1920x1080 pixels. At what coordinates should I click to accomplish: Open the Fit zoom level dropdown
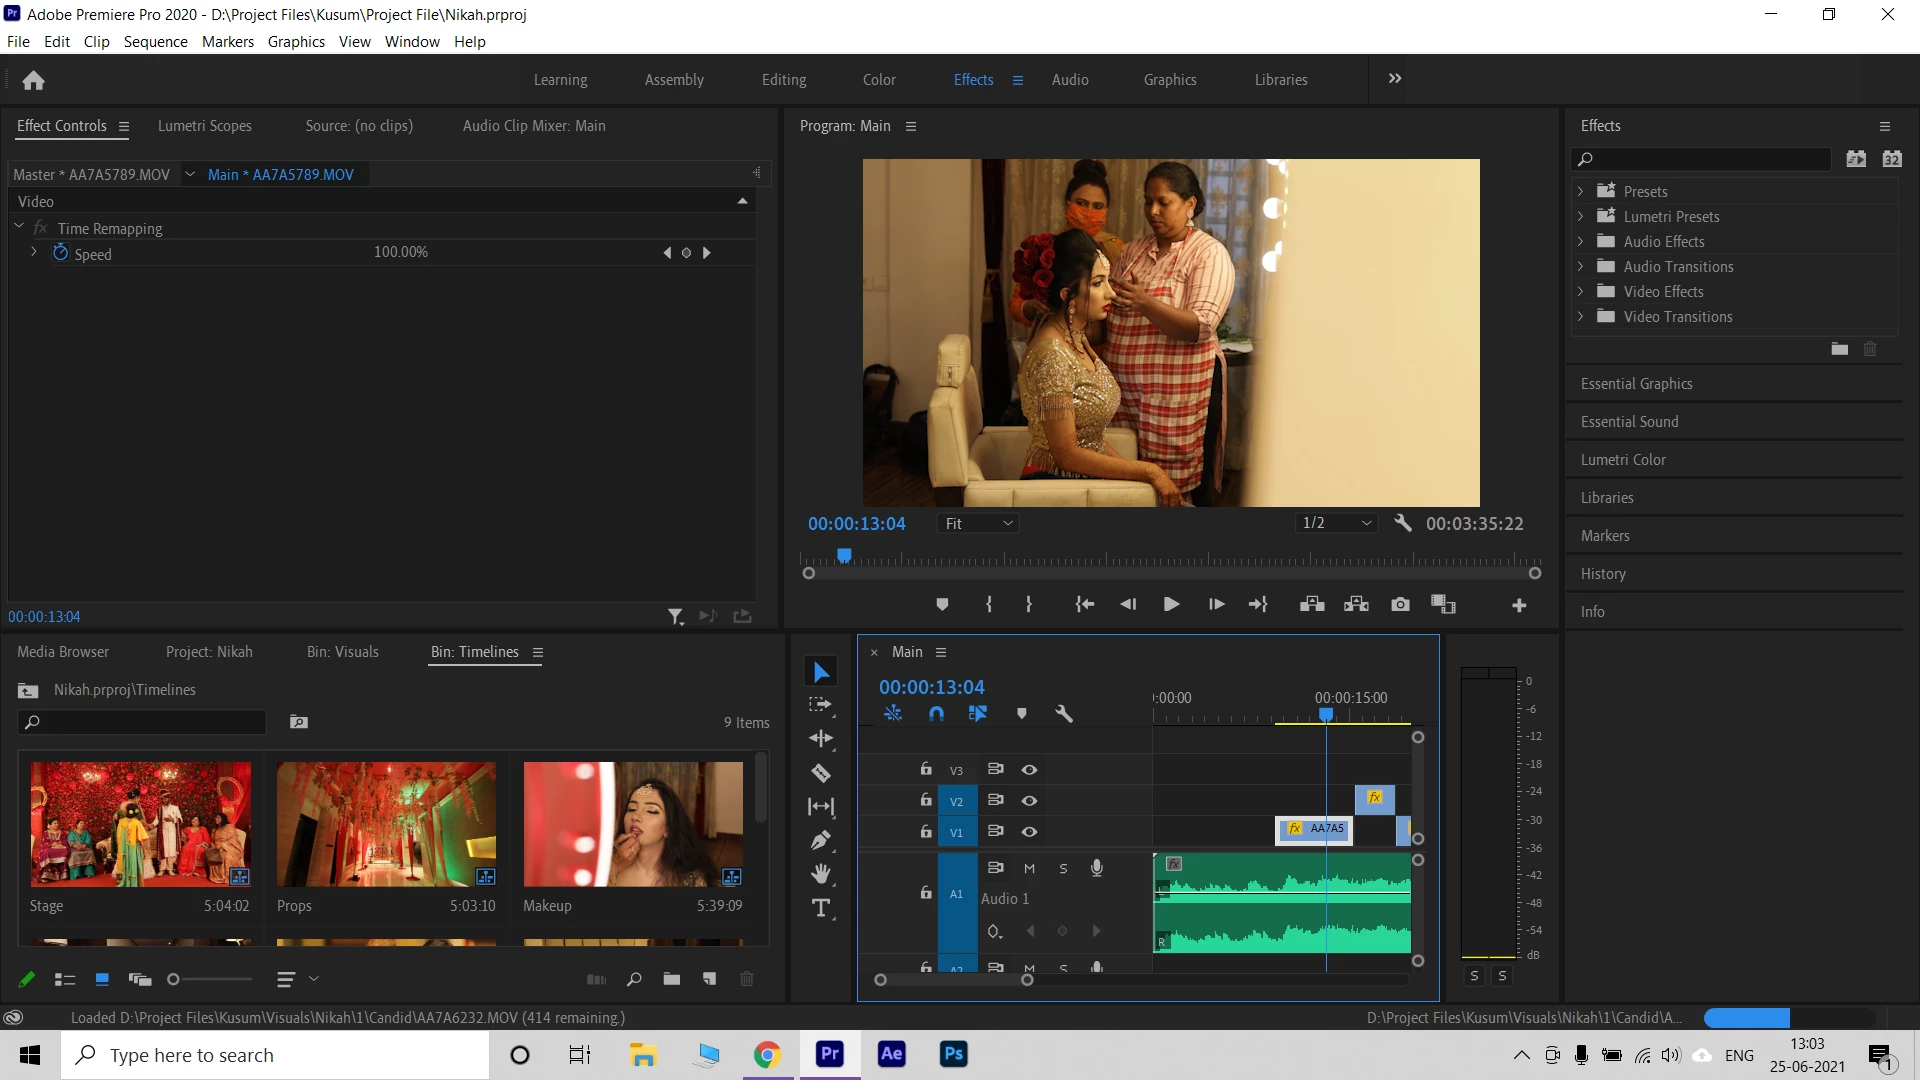tap(978, 523)
